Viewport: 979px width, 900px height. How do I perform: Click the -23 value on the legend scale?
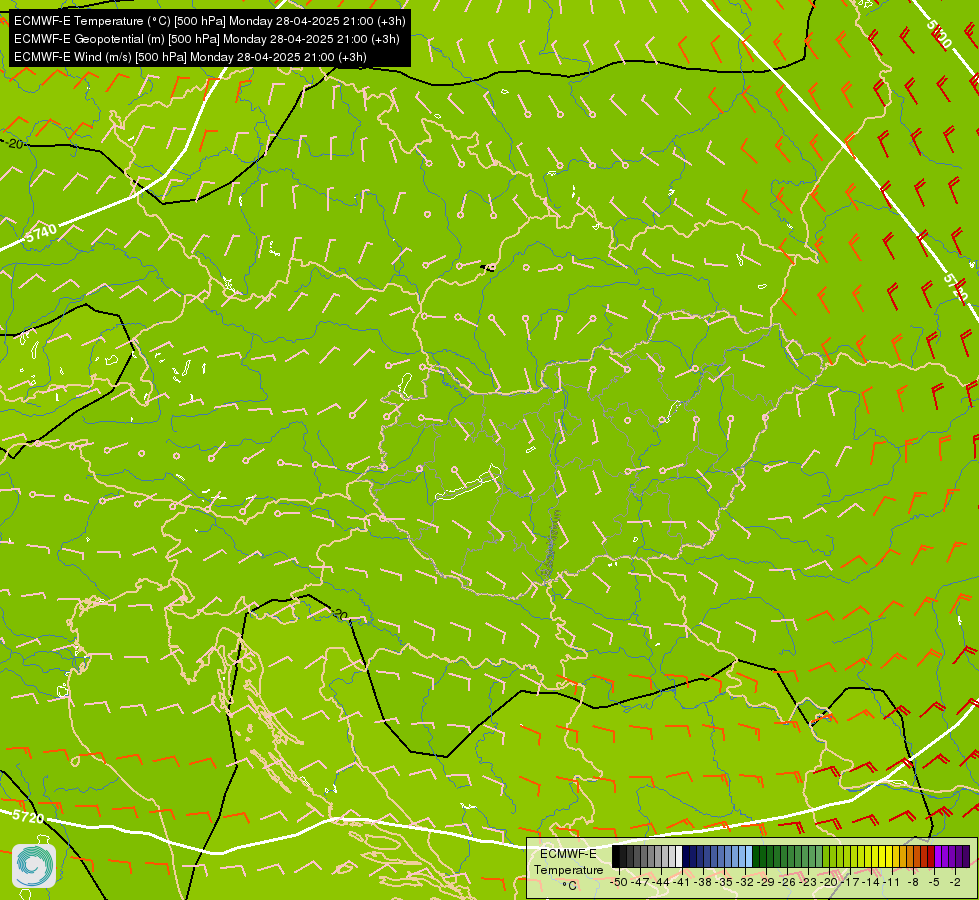808,882
